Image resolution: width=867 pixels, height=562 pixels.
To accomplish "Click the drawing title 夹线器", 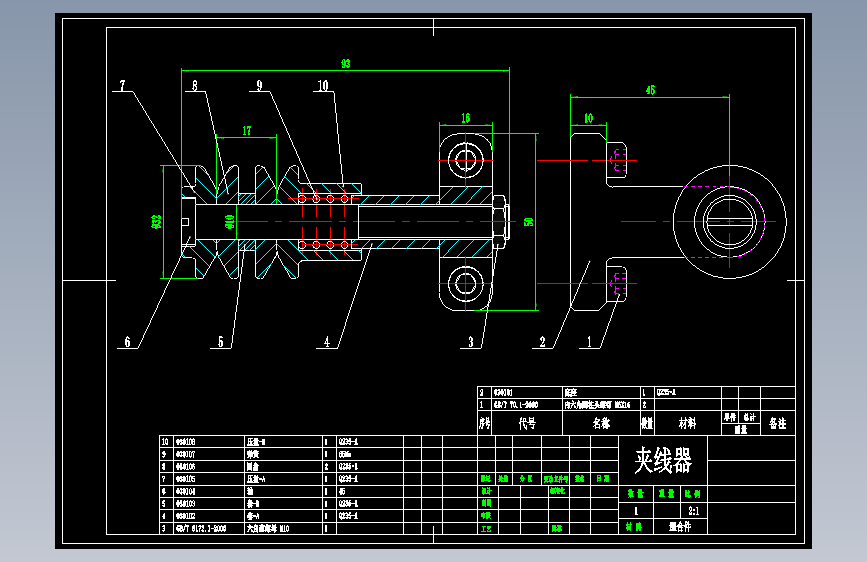I will point(663,460).
